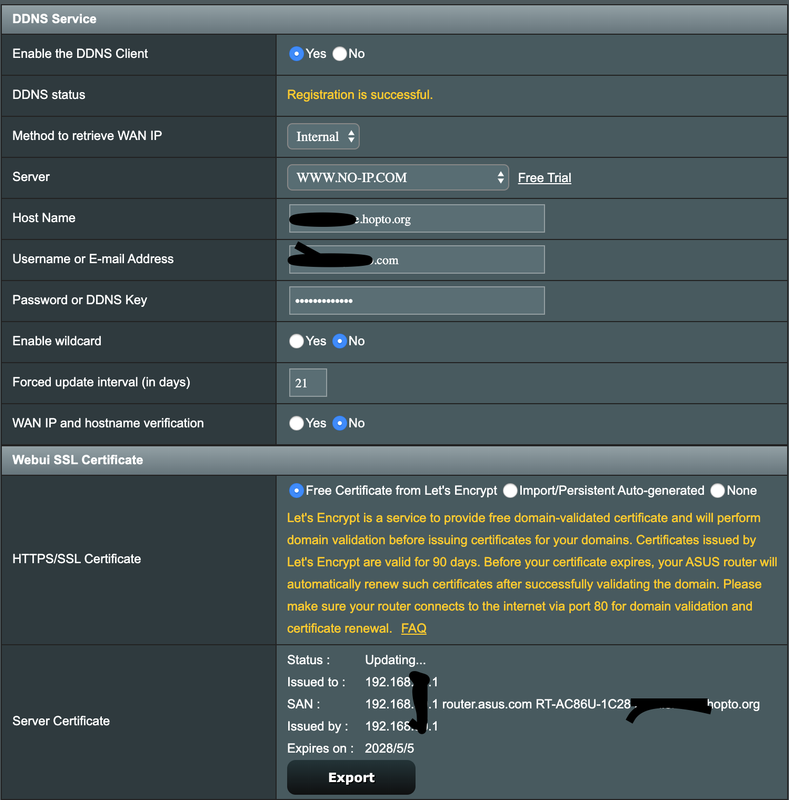The width and height of the screenshot is (789, 800).
Task: Select Yes for WAN IP and hostname verification
Action: (x=297, y=423)
